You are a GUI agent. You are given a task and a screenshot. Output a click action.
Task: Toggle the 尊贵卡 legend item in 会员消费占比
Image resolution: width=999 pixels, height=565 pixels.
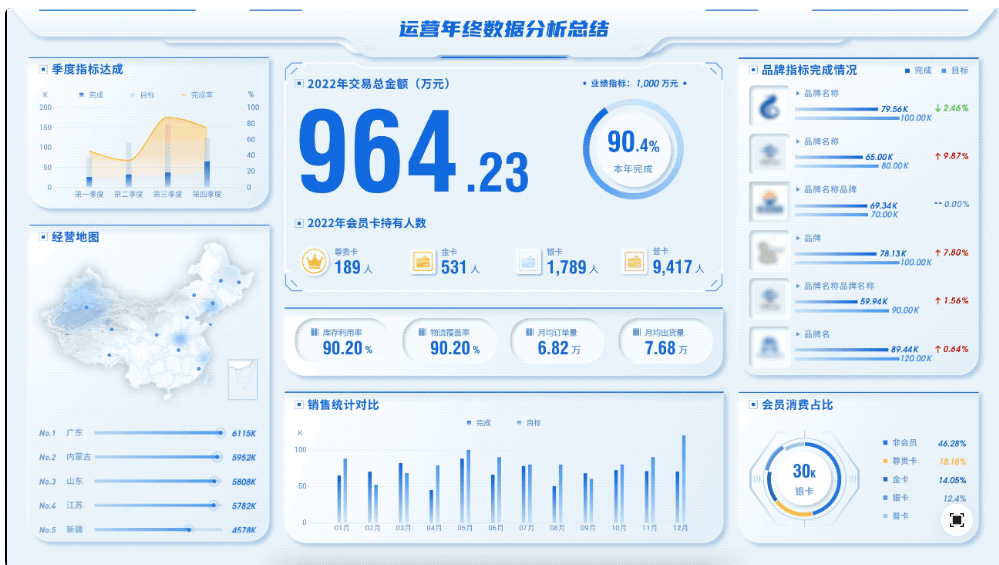point(900,461)
